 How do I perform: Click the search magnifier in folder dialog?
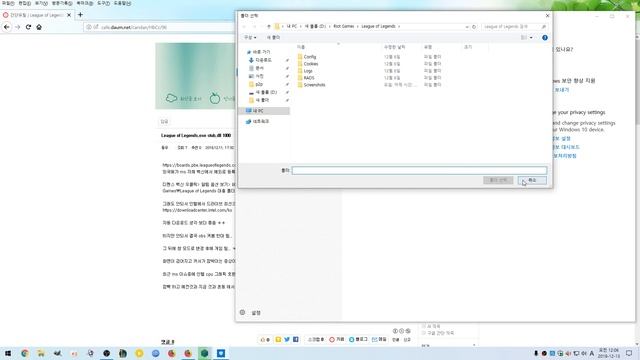tap(544, 27)
